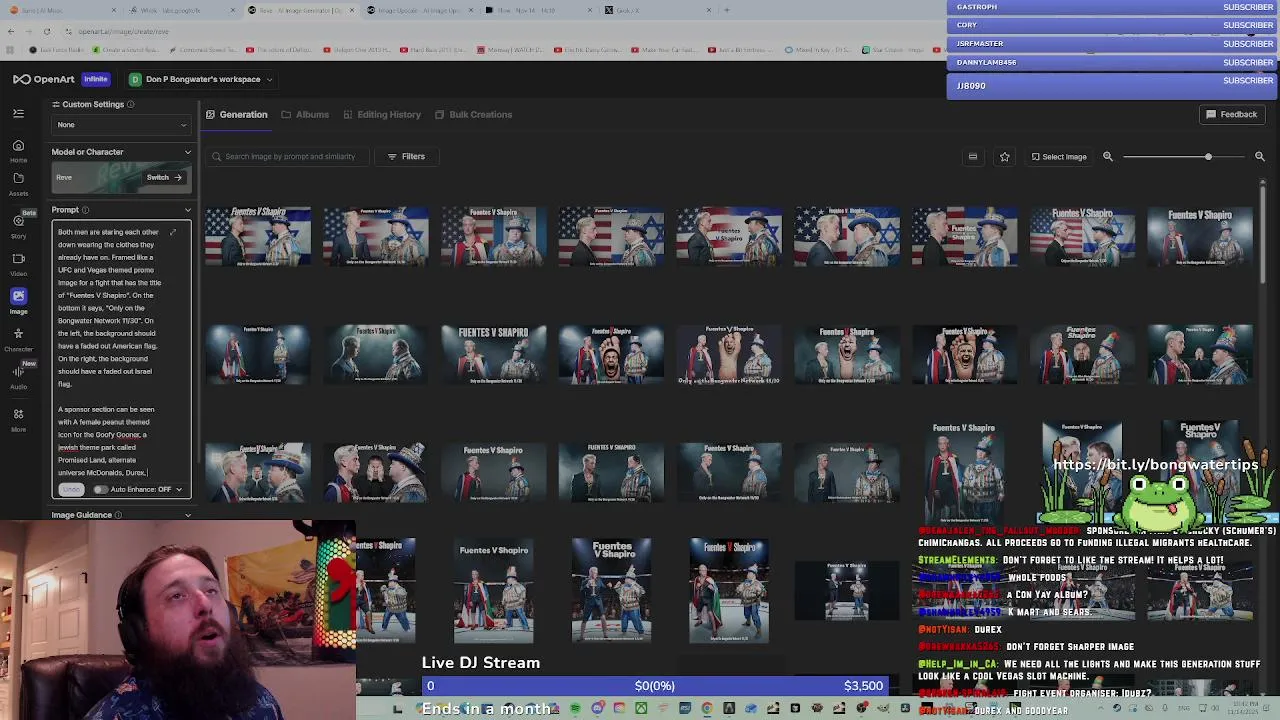Click Image Guidance info icon

tap(118, 515)
